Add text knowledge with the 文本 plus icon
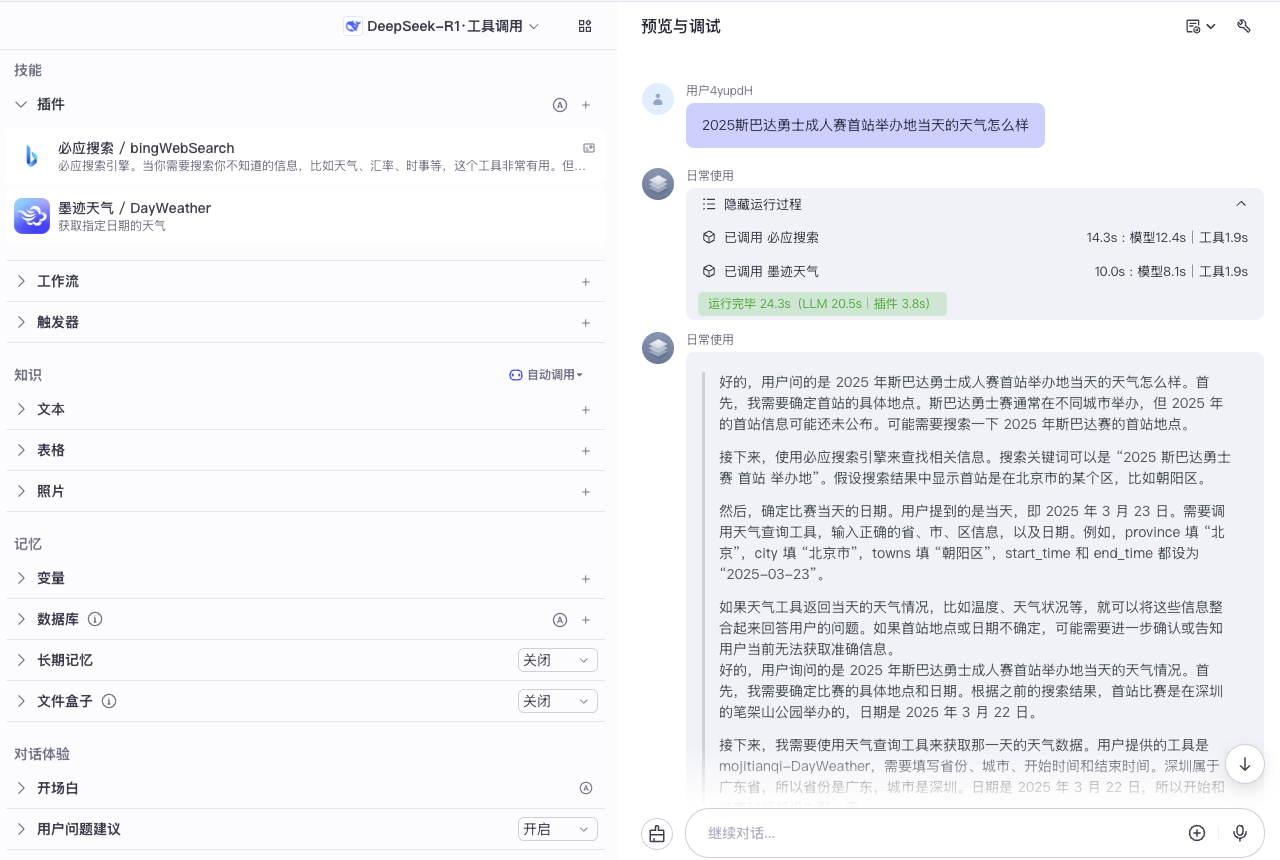 [586, 410]
